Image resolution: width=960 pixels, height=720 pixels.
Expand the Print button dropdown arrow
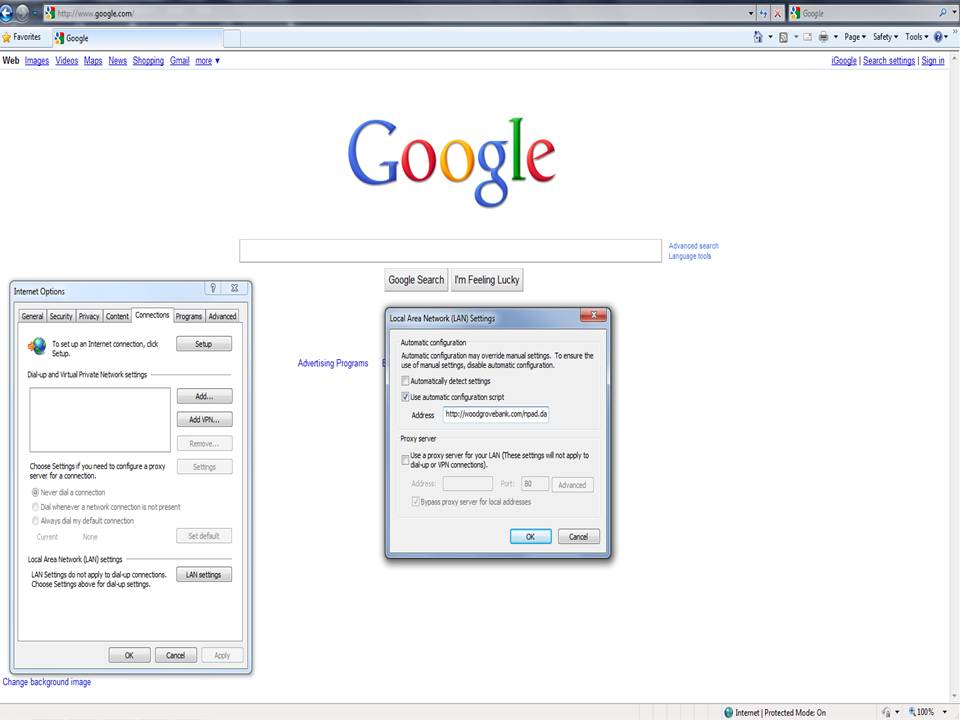click(x=836, y=37)
